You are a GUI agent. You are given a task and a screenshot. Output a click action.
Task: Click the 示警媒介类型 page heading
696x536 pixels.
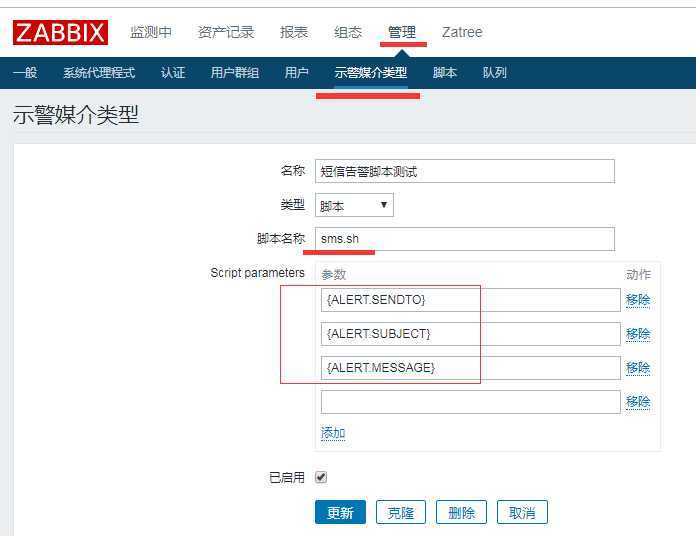pos(76,115)
